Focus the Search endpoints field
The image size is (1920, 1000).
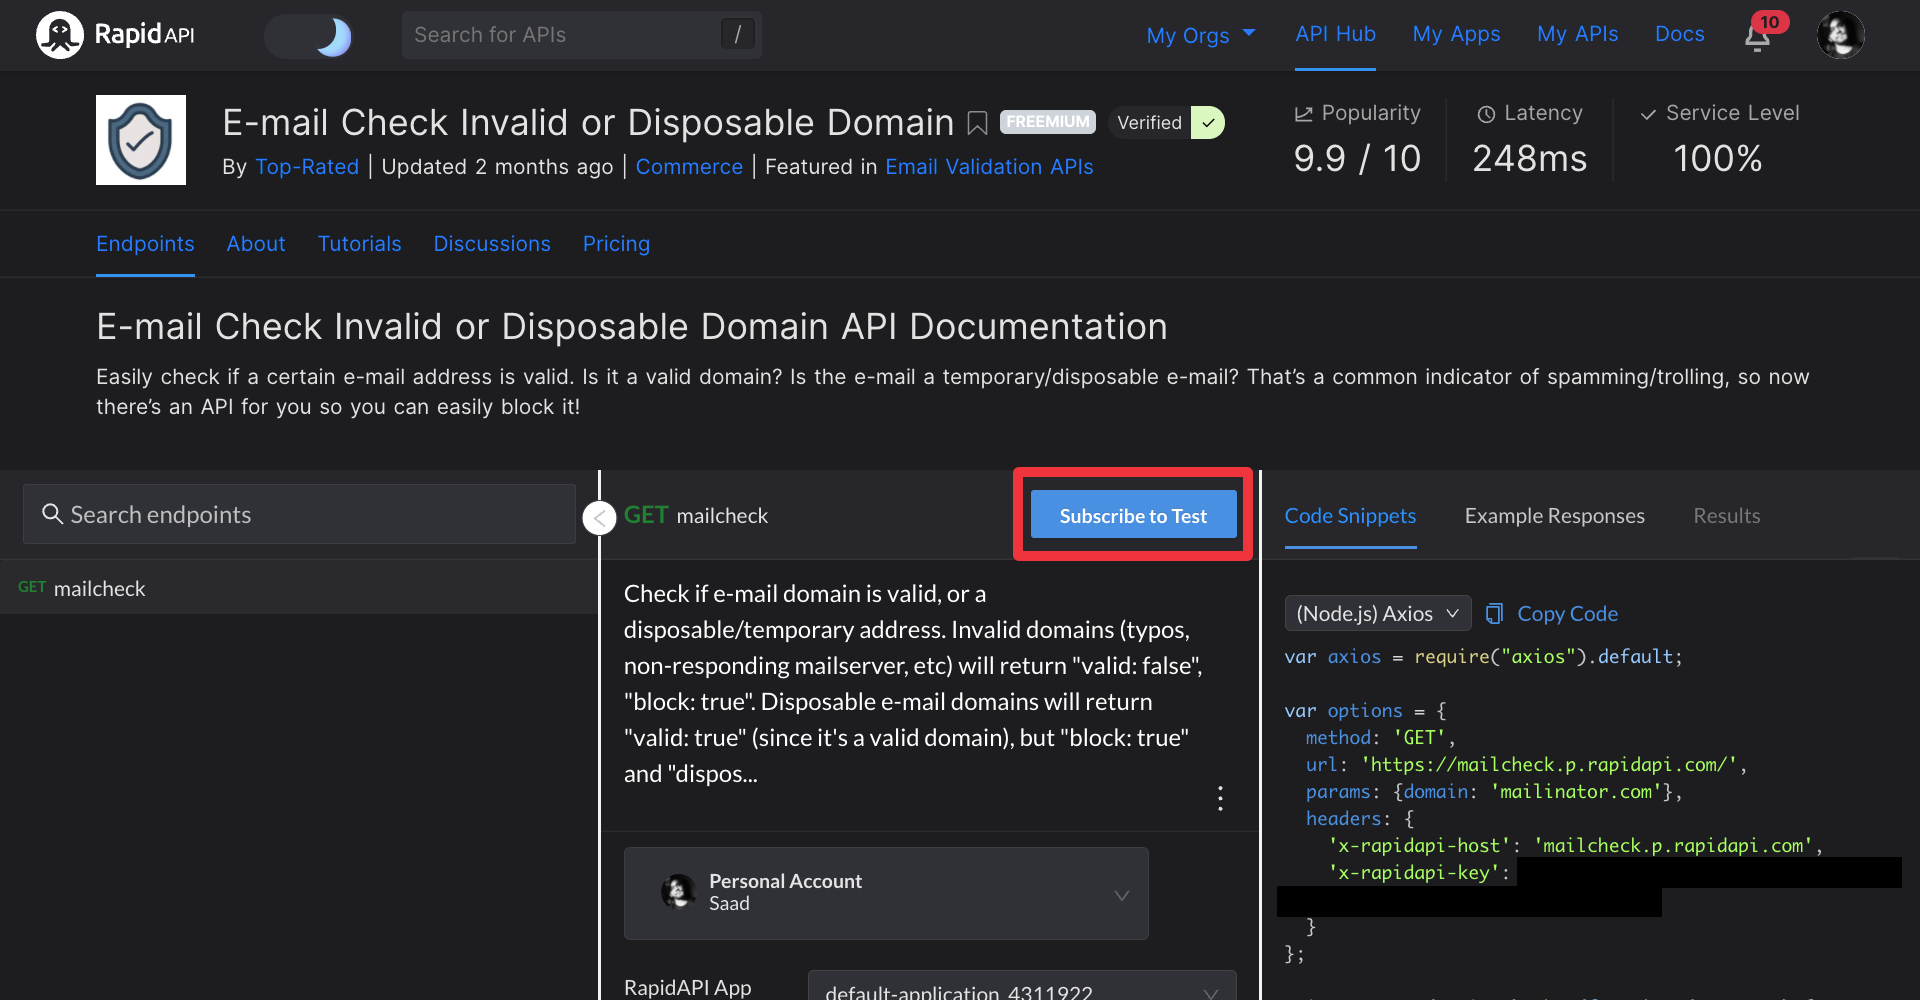299,514
